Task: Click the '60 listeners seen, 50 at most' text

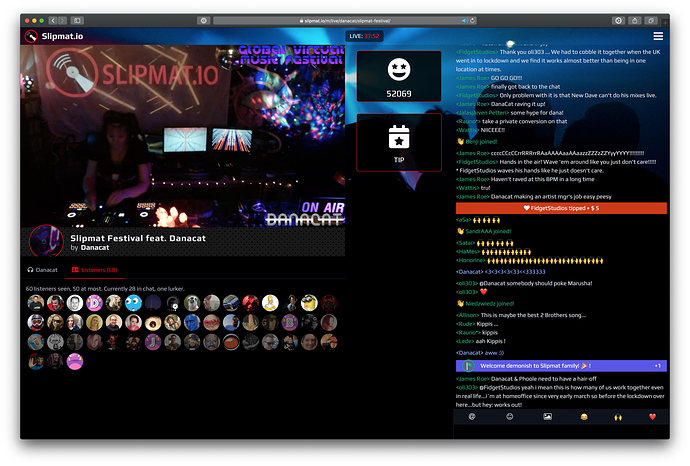Action: [x=105, y=289]
